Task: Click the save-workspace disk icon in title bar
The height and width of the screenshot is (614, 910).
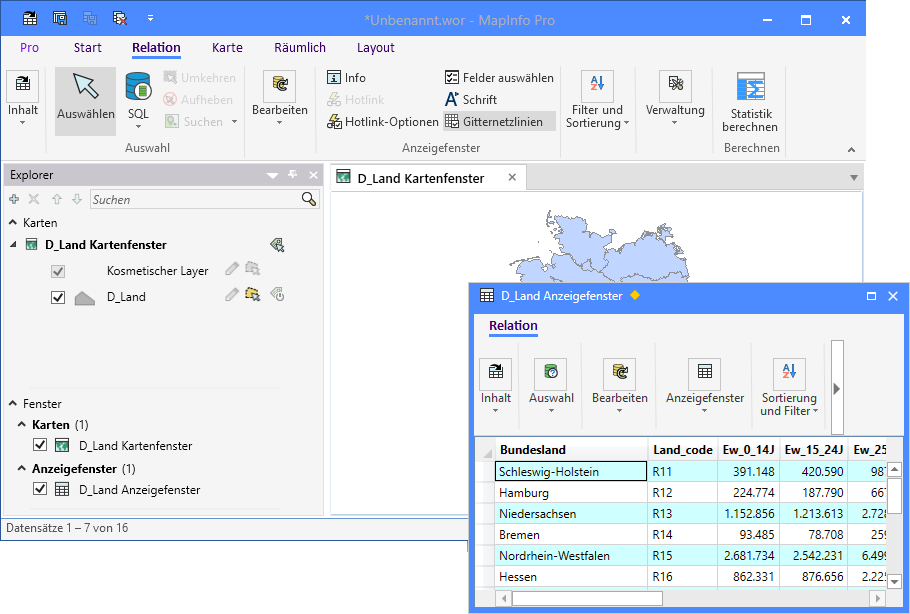Action: pyautogui.click(x=60, y=19)
